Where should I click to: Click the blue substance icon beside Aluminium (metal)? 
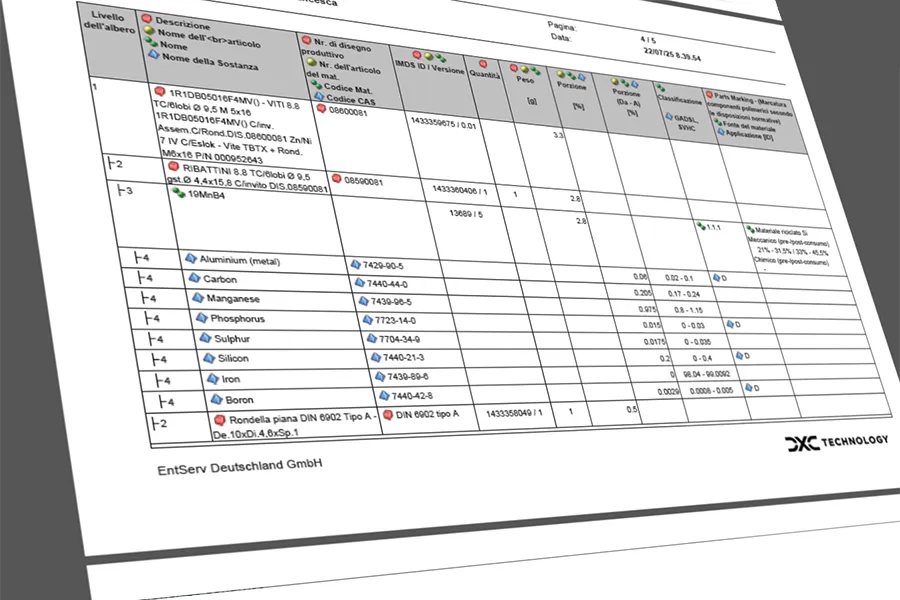pyautogui.click(x=191, y=258)
